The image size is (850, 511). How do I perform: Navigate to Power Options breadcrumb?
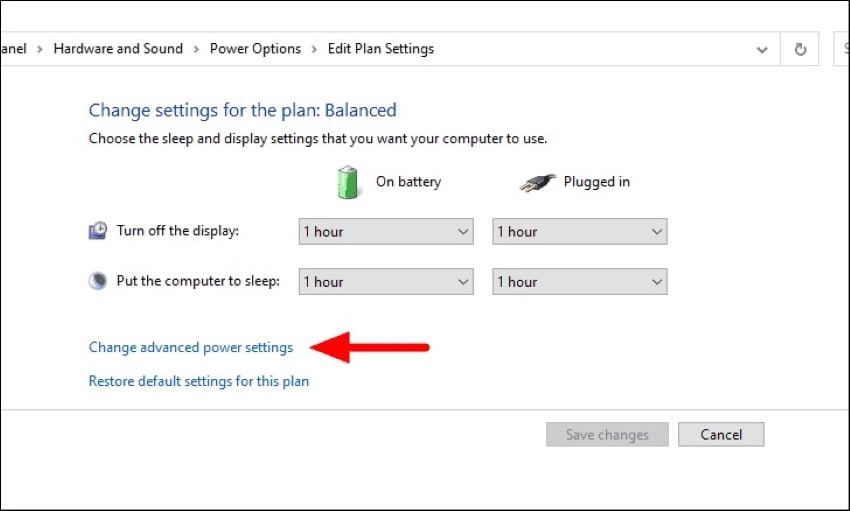pyautogui.click(x=255, y=49)
